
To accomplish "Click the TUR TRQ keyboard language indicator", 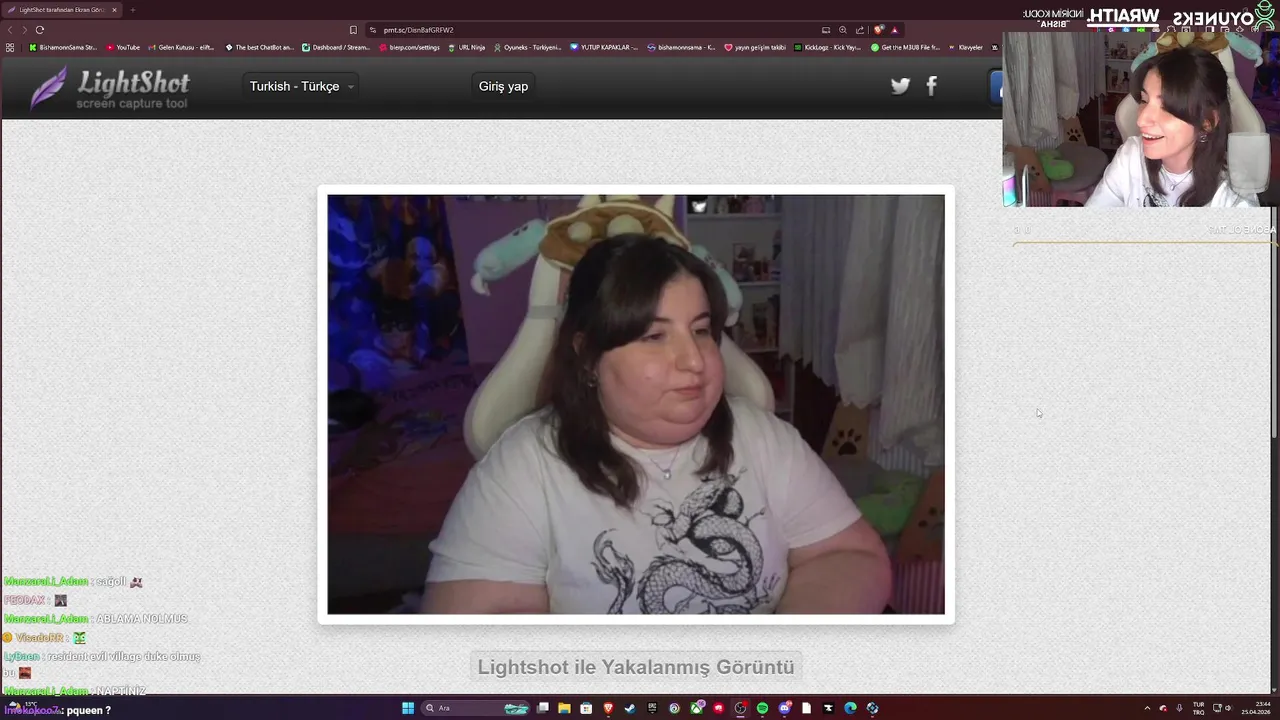I will 1199,708.
